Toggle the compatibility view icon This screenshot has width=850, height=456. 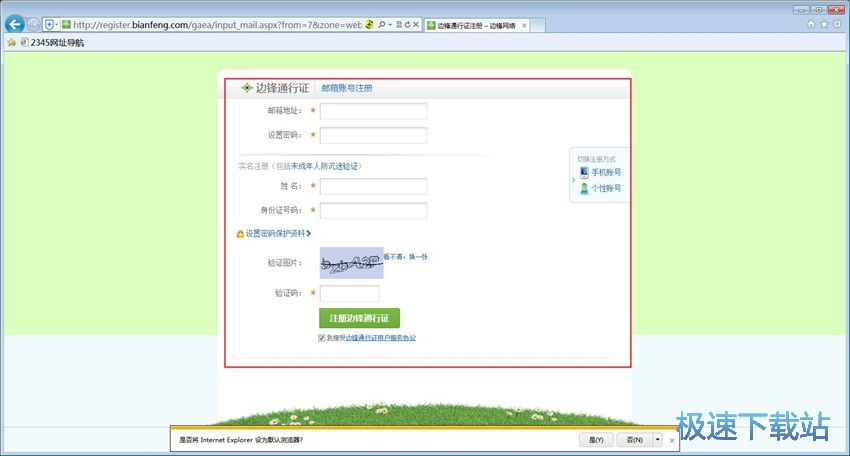[x=399, y=24]
